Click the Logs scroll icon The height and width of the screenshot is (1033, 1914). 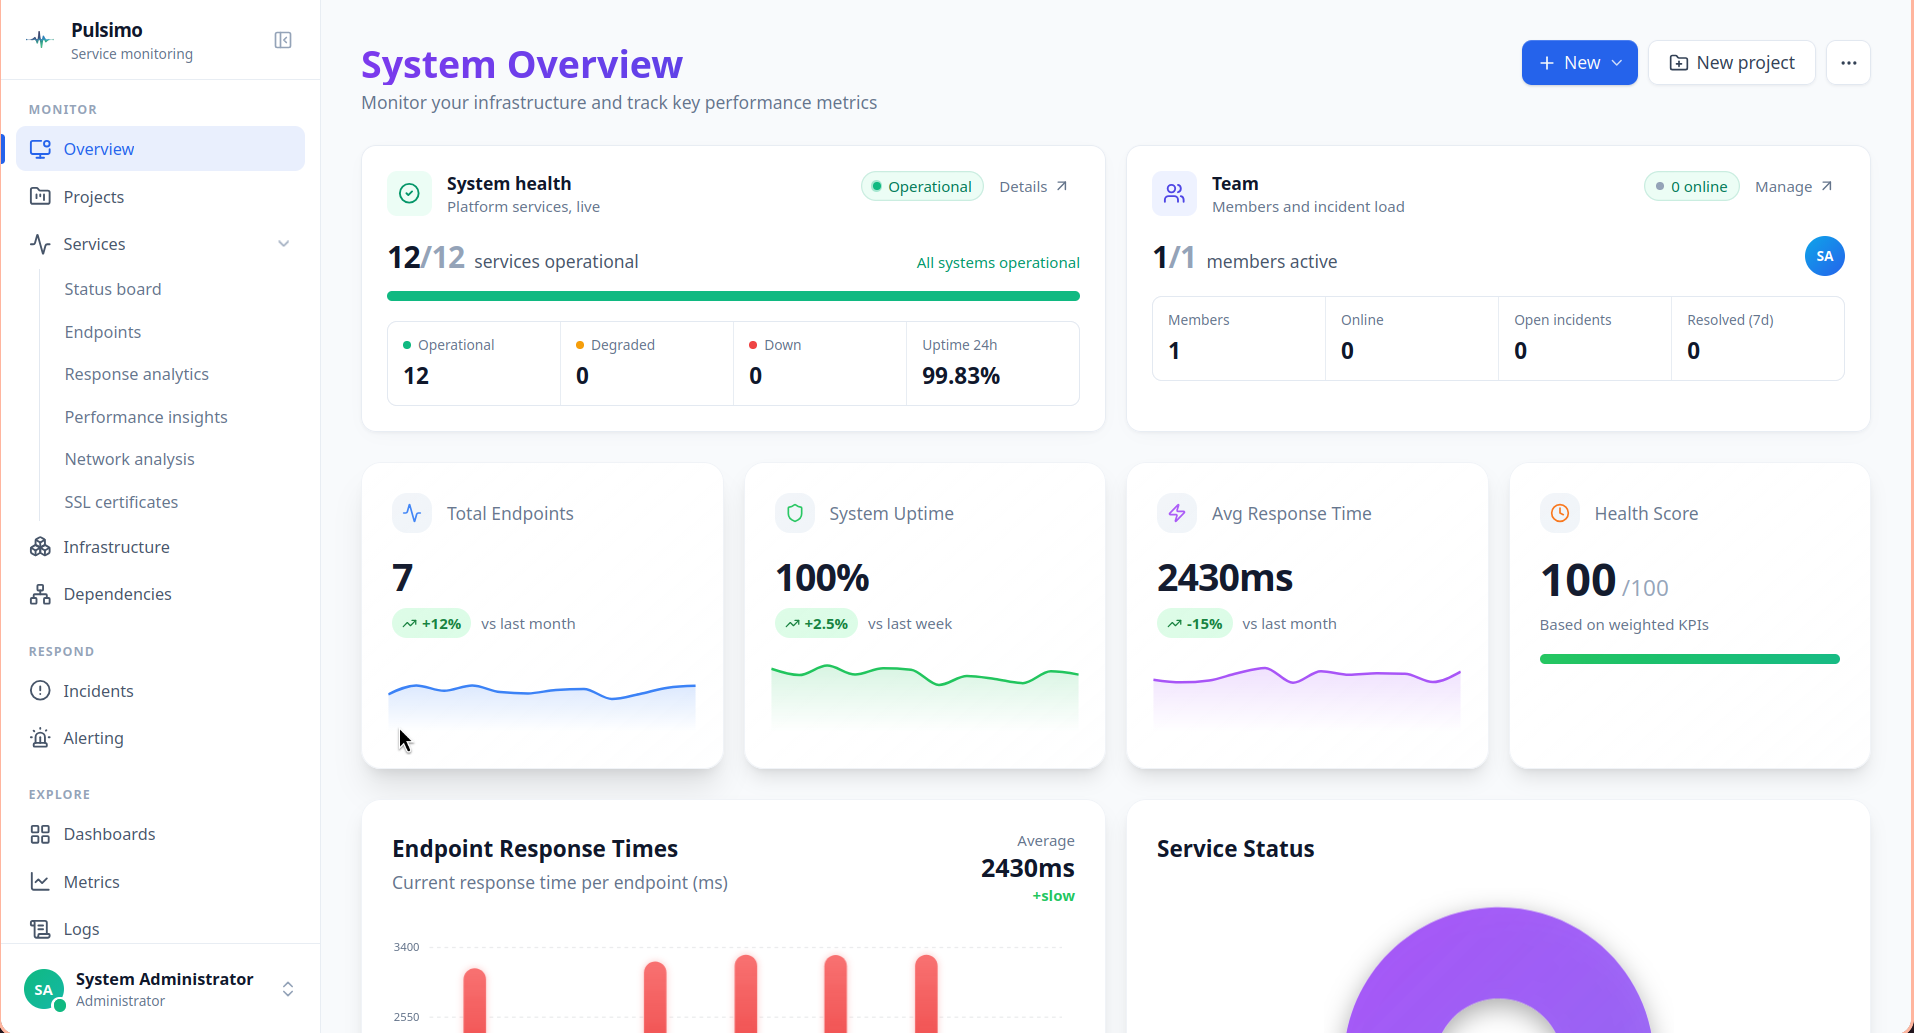pyautogui.click(x=40, y=929)
